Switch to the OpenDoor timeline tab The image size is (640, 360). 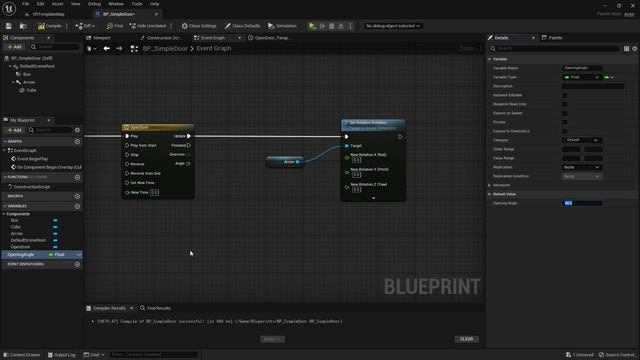click(x=270, y=38)
